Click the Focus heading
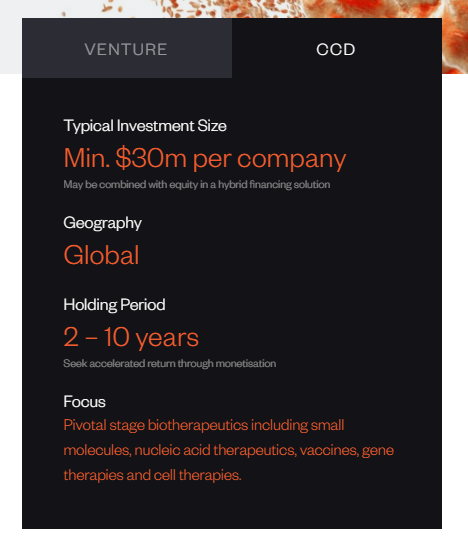Image resolution: width=468 pixels, height=538 pixels. tap(84, 402)
